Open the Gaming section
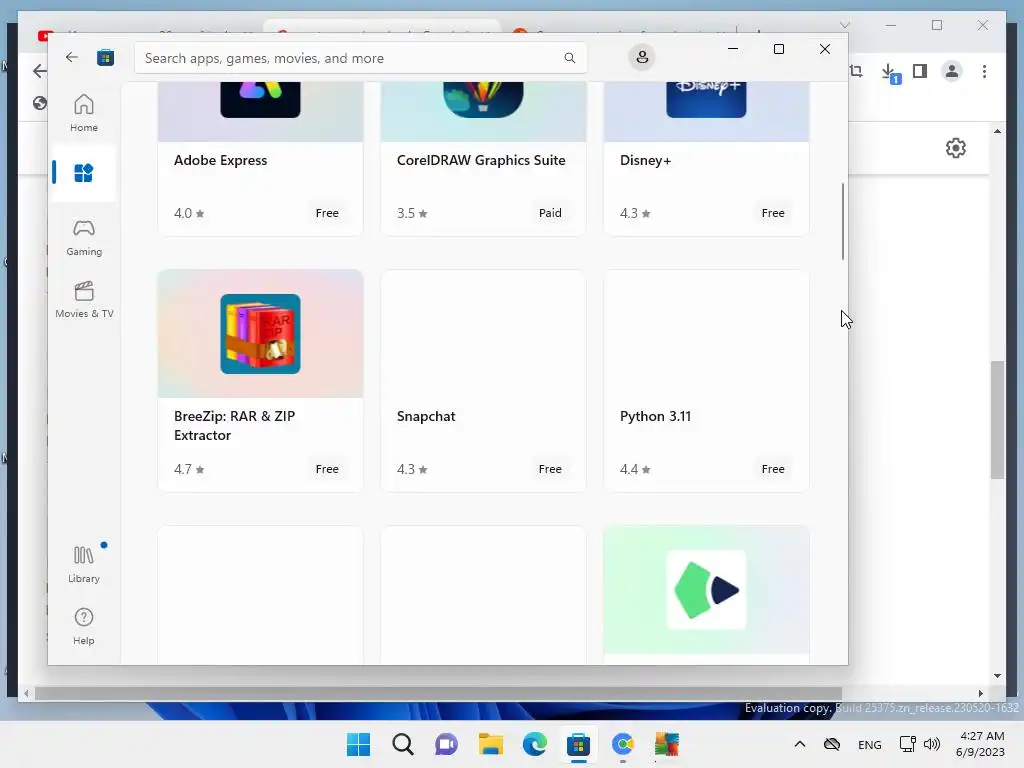Image resolution: width=1024 pixels, height=768 pixels. pos(84,237)
